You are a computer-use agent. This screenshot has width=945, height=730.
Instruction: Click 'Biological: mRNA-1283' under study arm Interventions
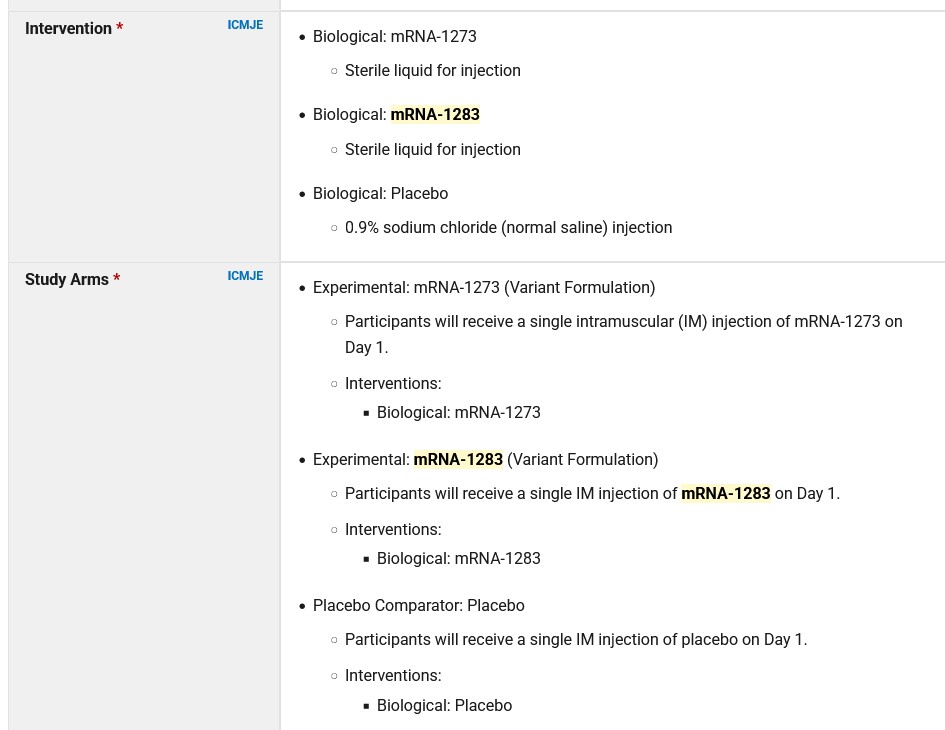tap(458, 559)
